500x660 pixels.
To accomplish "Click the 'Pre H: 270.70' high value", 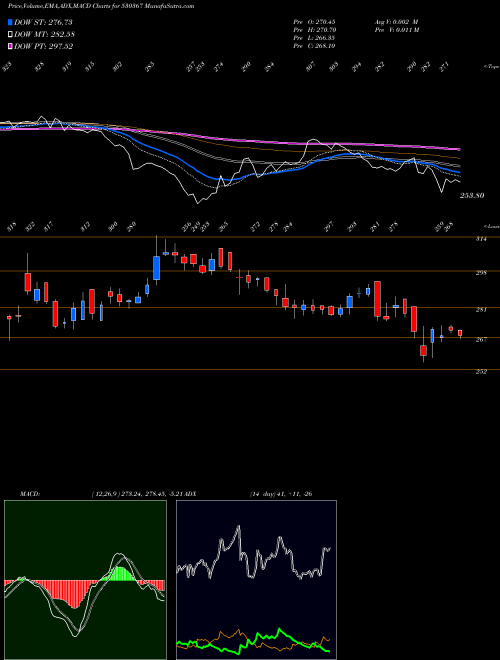I will 314,30.
